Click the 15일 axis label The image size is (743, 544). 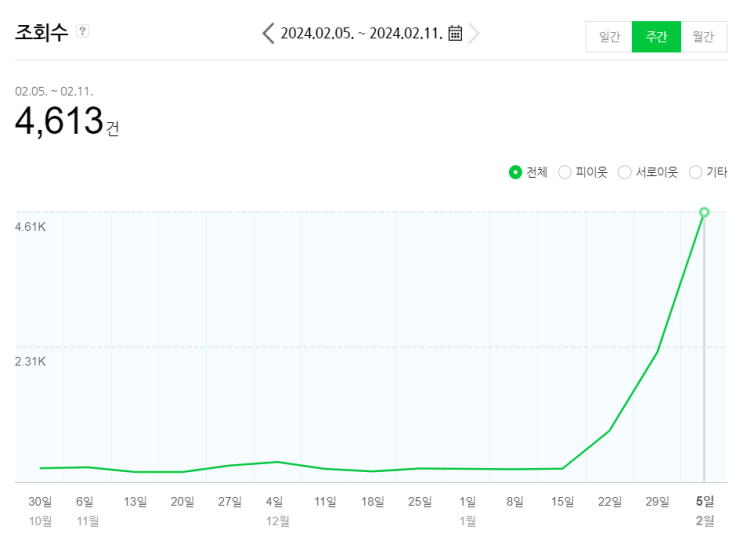(562, 501)
